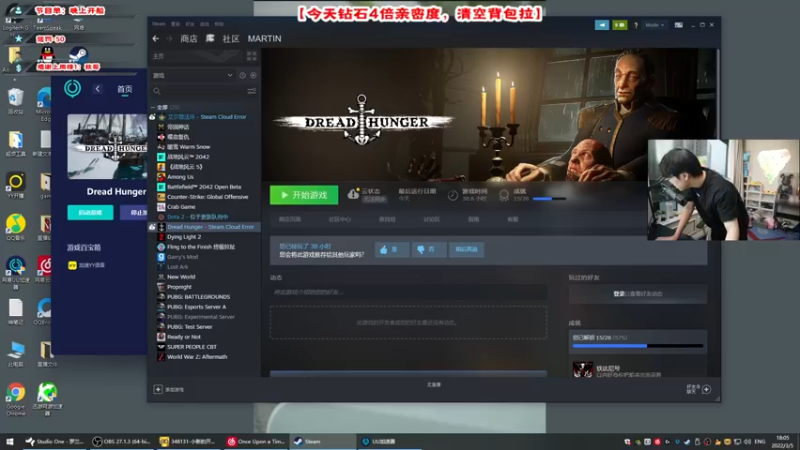800x450 pixels.
Task: Open the UU accelerator 首页 tab
Action: (125, 89)
